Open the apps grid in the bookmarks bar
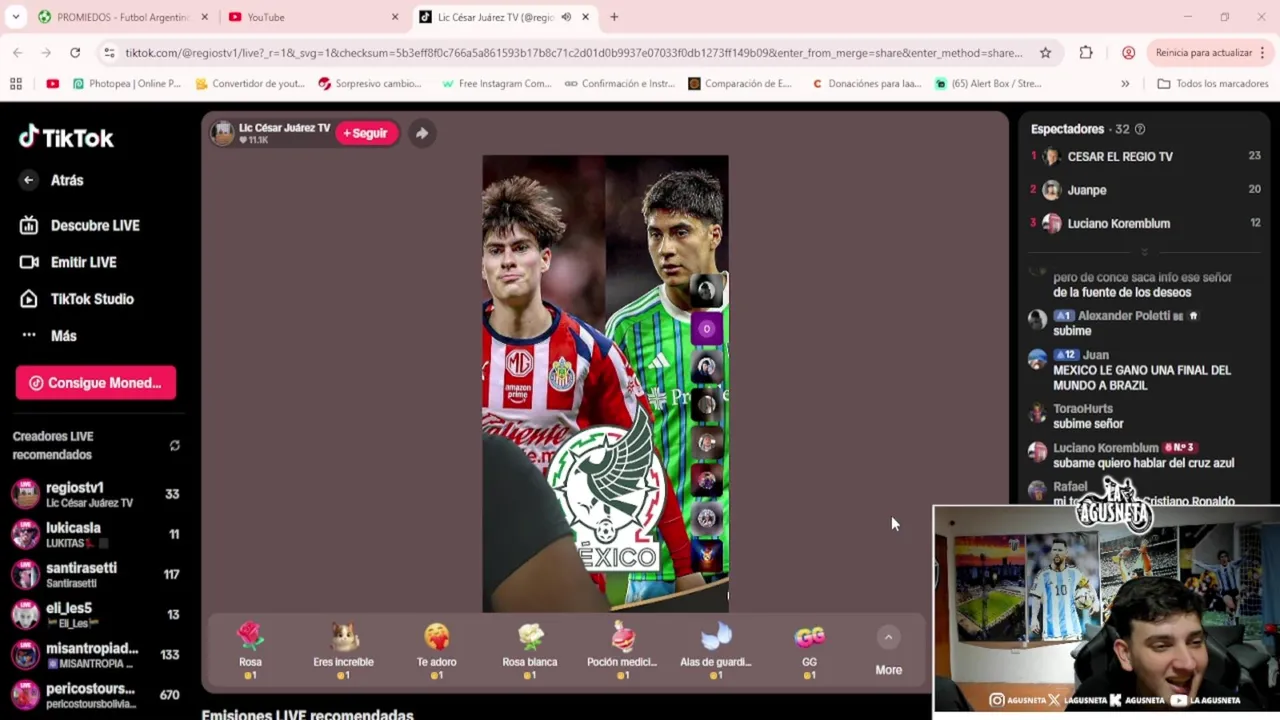The height and width of the screenshot is (720, 1280). pyautogui.click(x=15, y=84)
